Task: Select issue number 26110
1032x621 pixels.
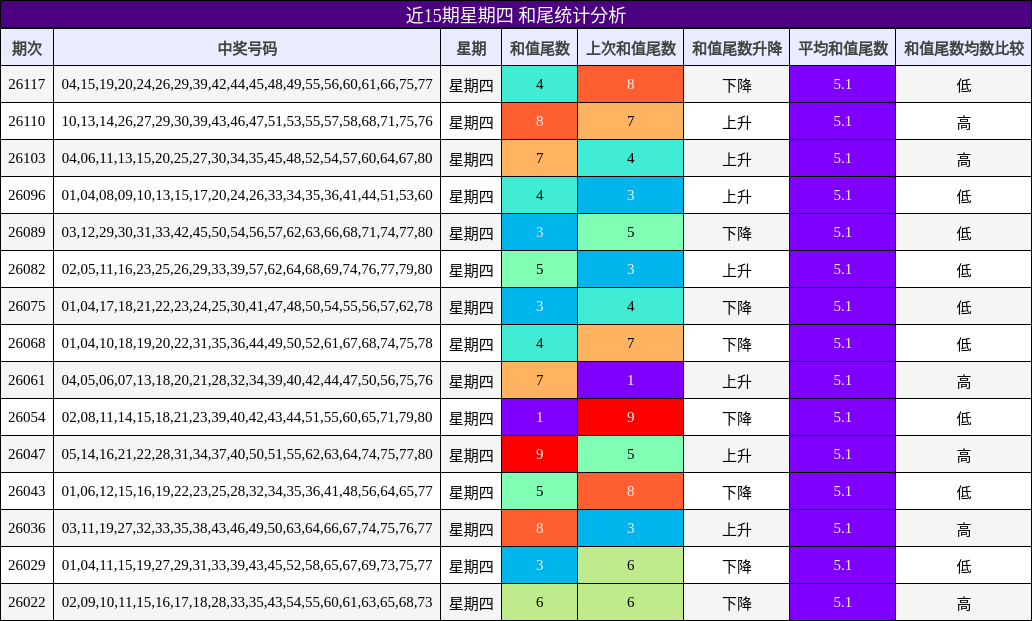Action: point(27,121)
